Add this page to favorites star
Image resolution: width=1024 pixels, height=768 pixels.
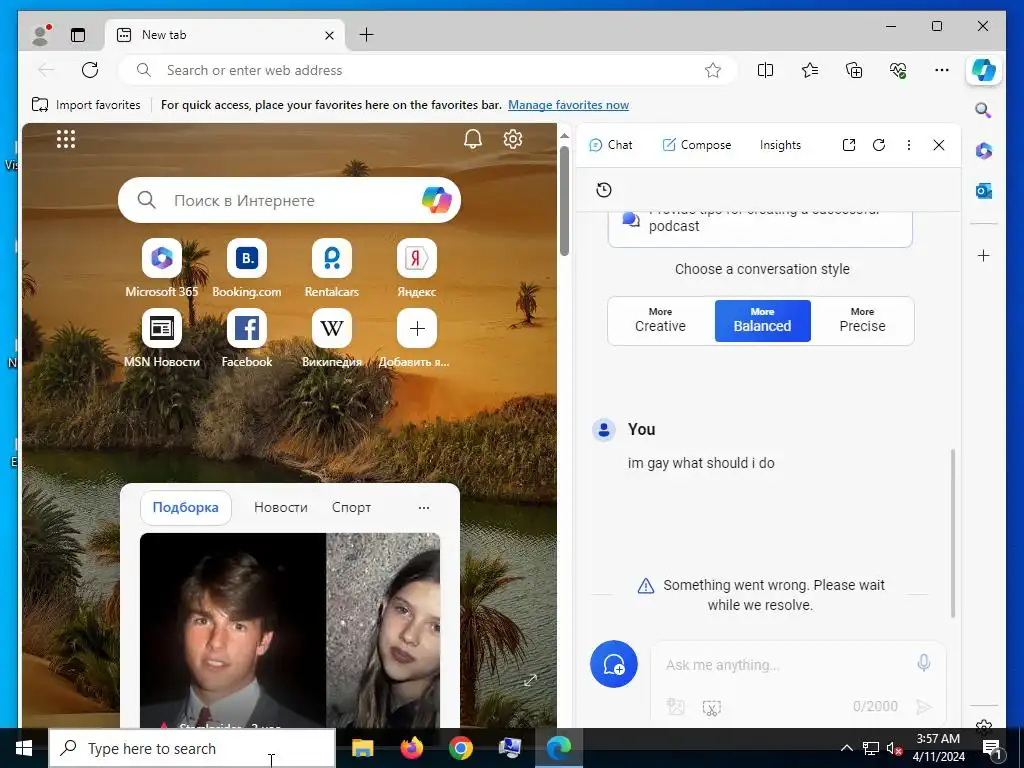(712, 70)
